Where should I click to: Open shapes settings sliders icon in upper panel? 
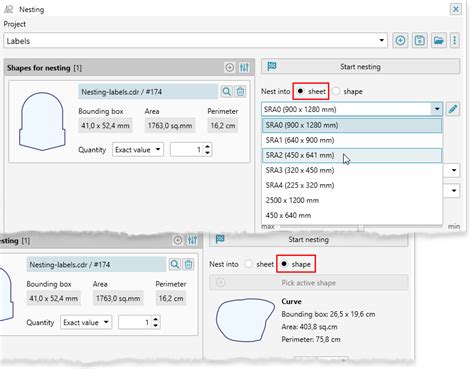coord(244,67)
